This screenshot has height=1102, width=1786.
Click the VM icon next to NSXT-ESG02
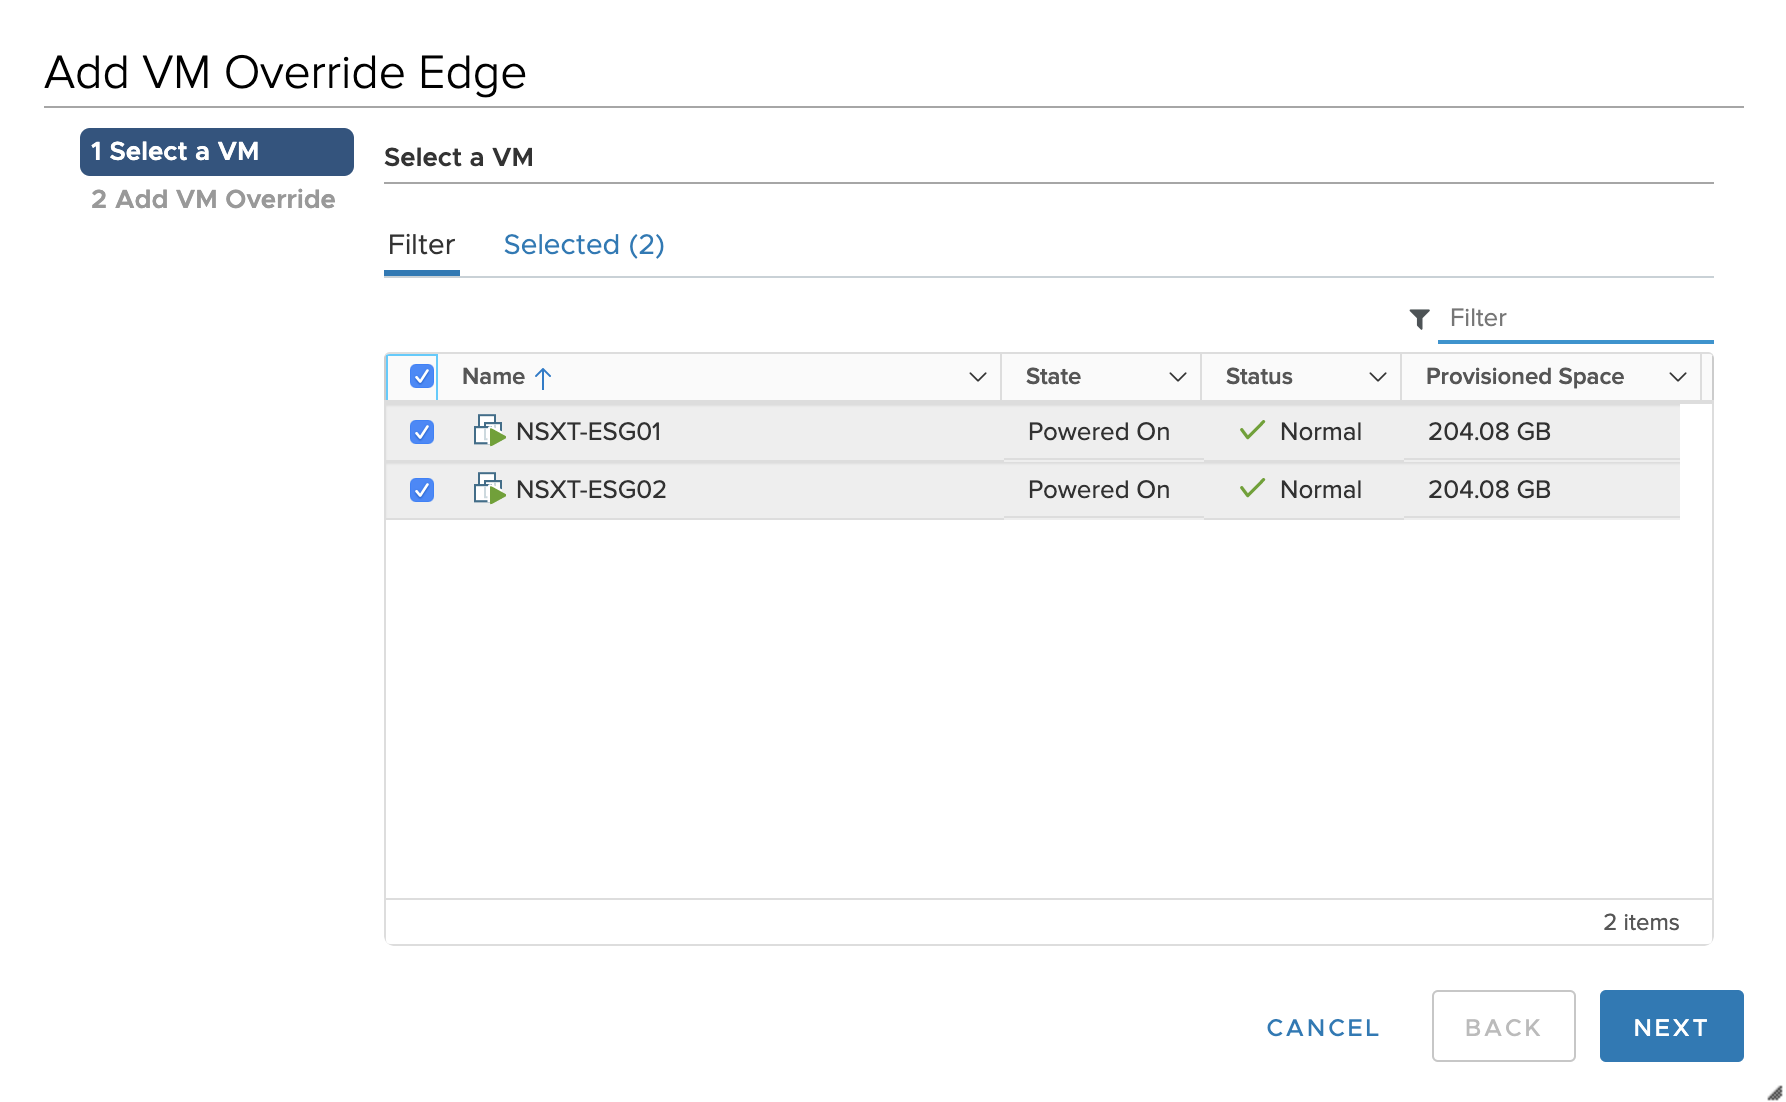pyautogui.click(x=490, y=489)
